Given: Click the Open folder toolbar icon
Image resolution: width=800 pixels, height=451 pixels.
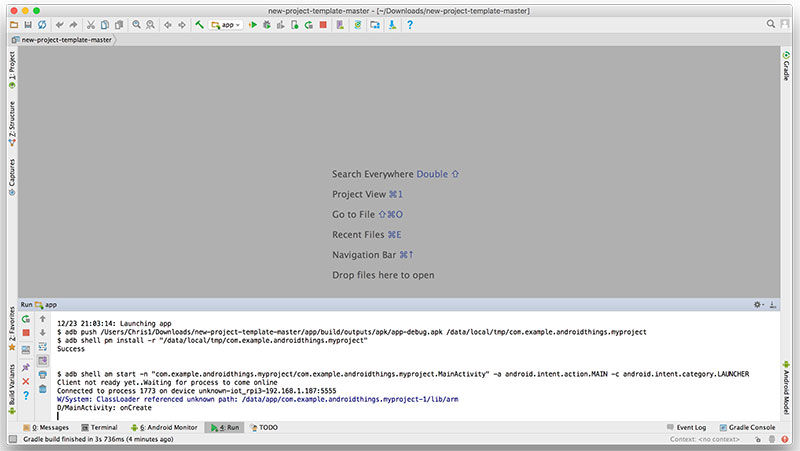Looking at the screenshot, I should coord(14,24).
